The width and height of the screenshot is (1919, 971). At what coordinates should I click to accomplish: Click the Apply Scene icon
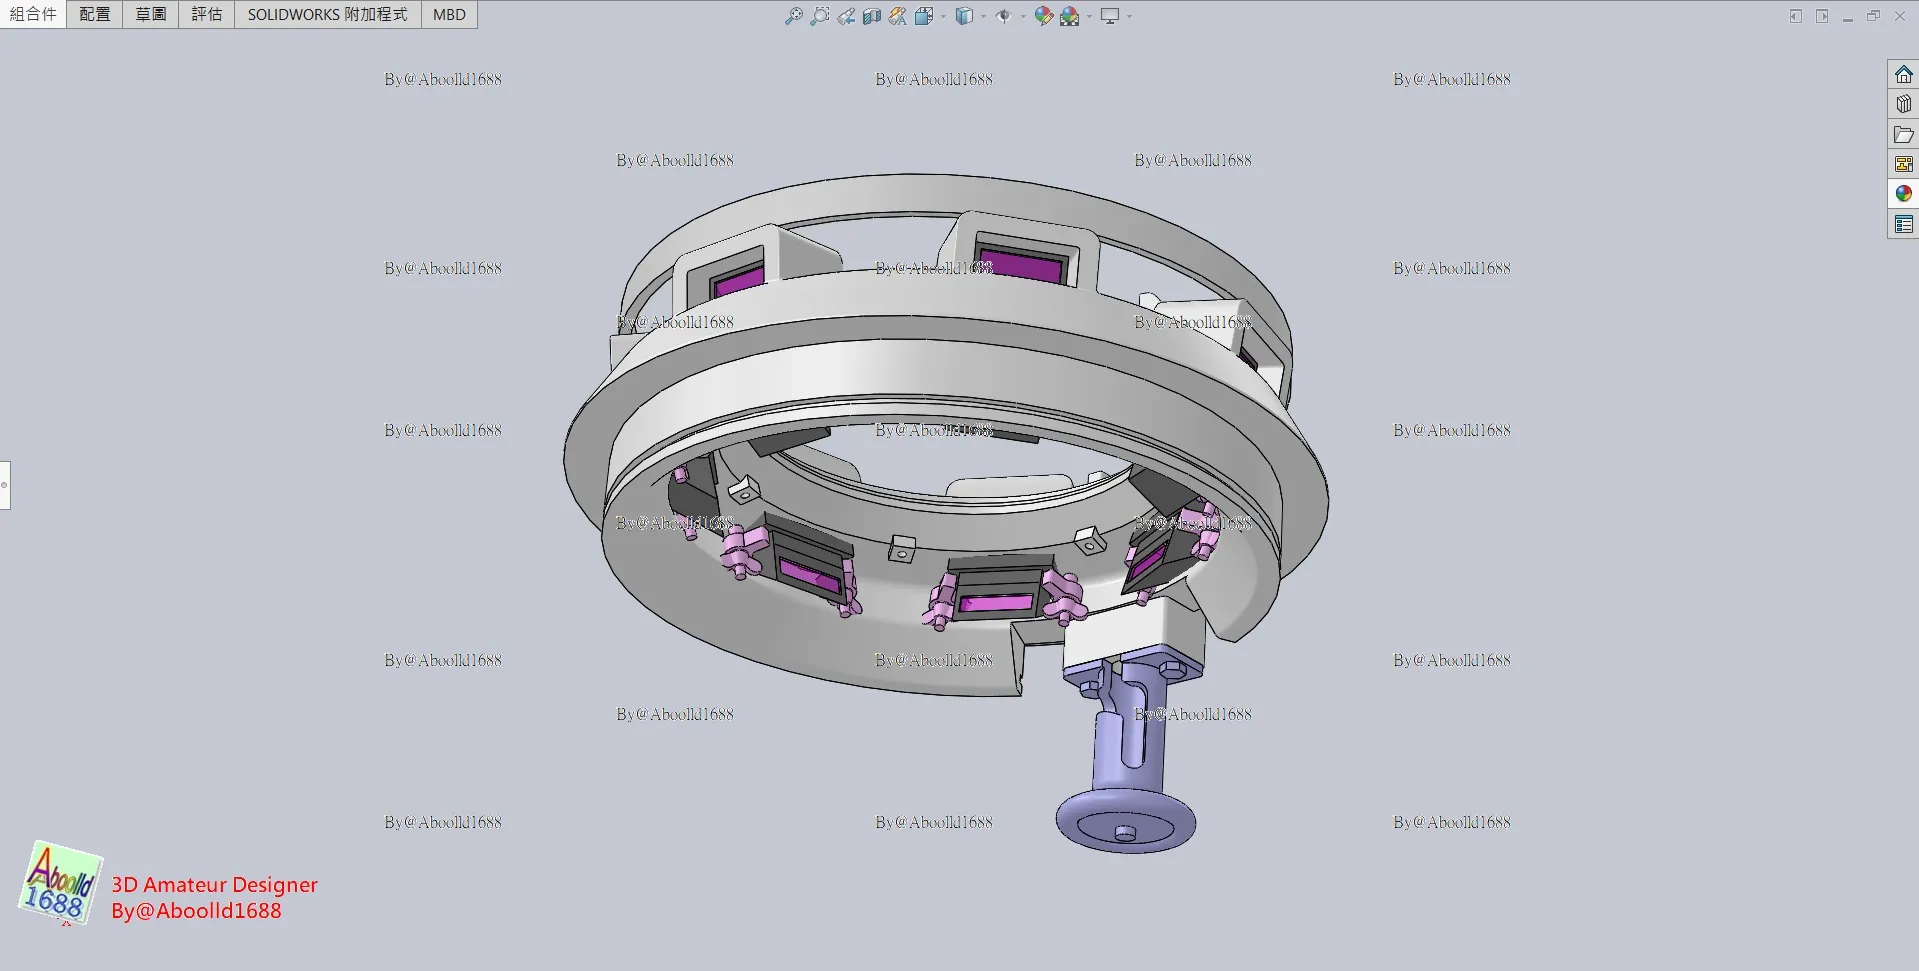point(1069,16)
